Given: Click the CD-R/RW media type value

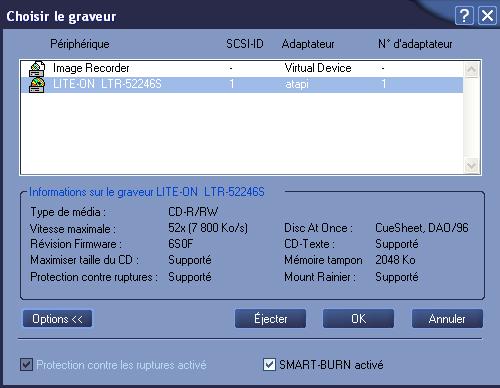Looking at the screenshot, I should [193, 212].
